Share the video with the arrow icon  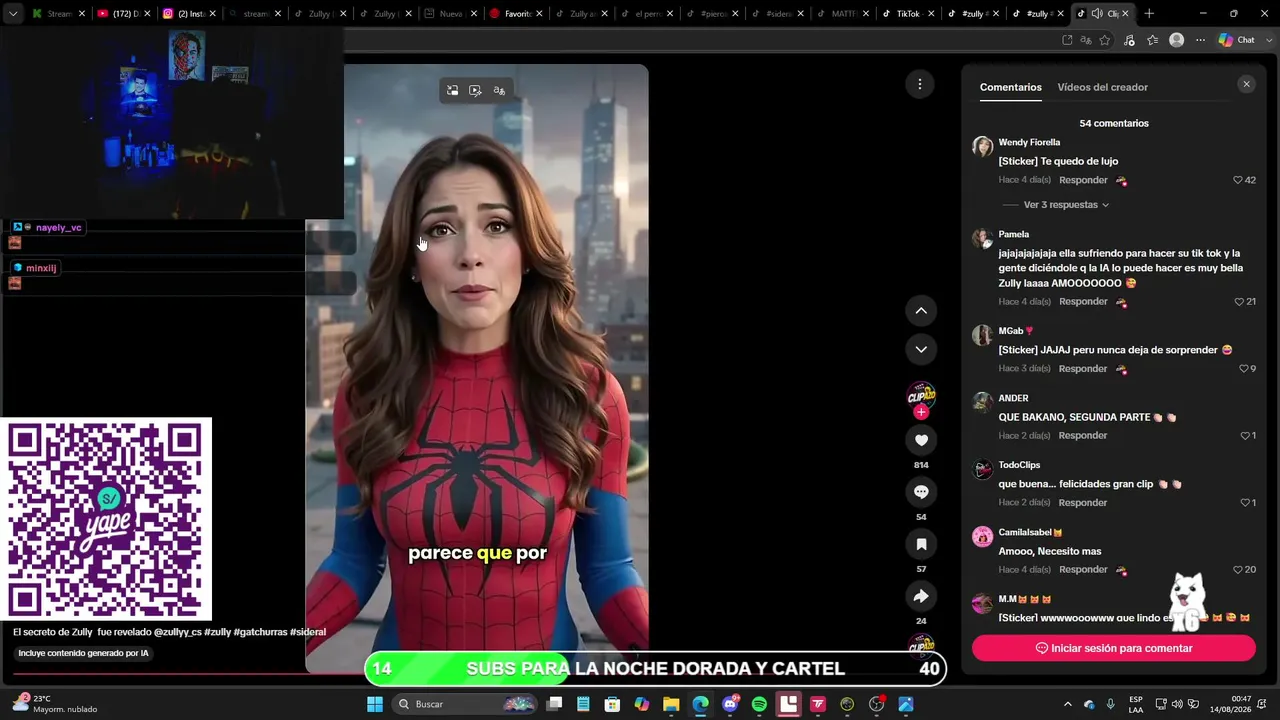pos(921,596)
